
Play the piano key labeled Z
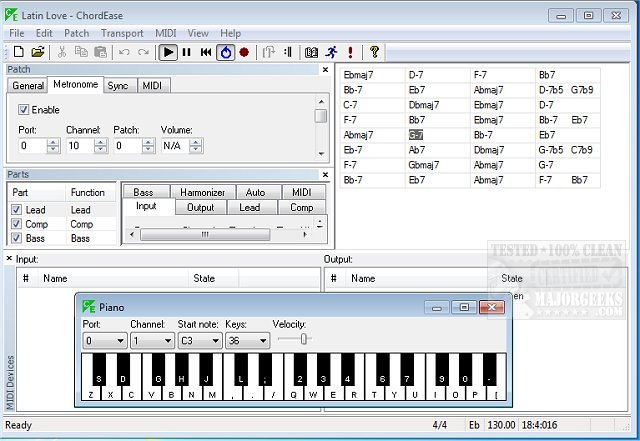(91, 395)
